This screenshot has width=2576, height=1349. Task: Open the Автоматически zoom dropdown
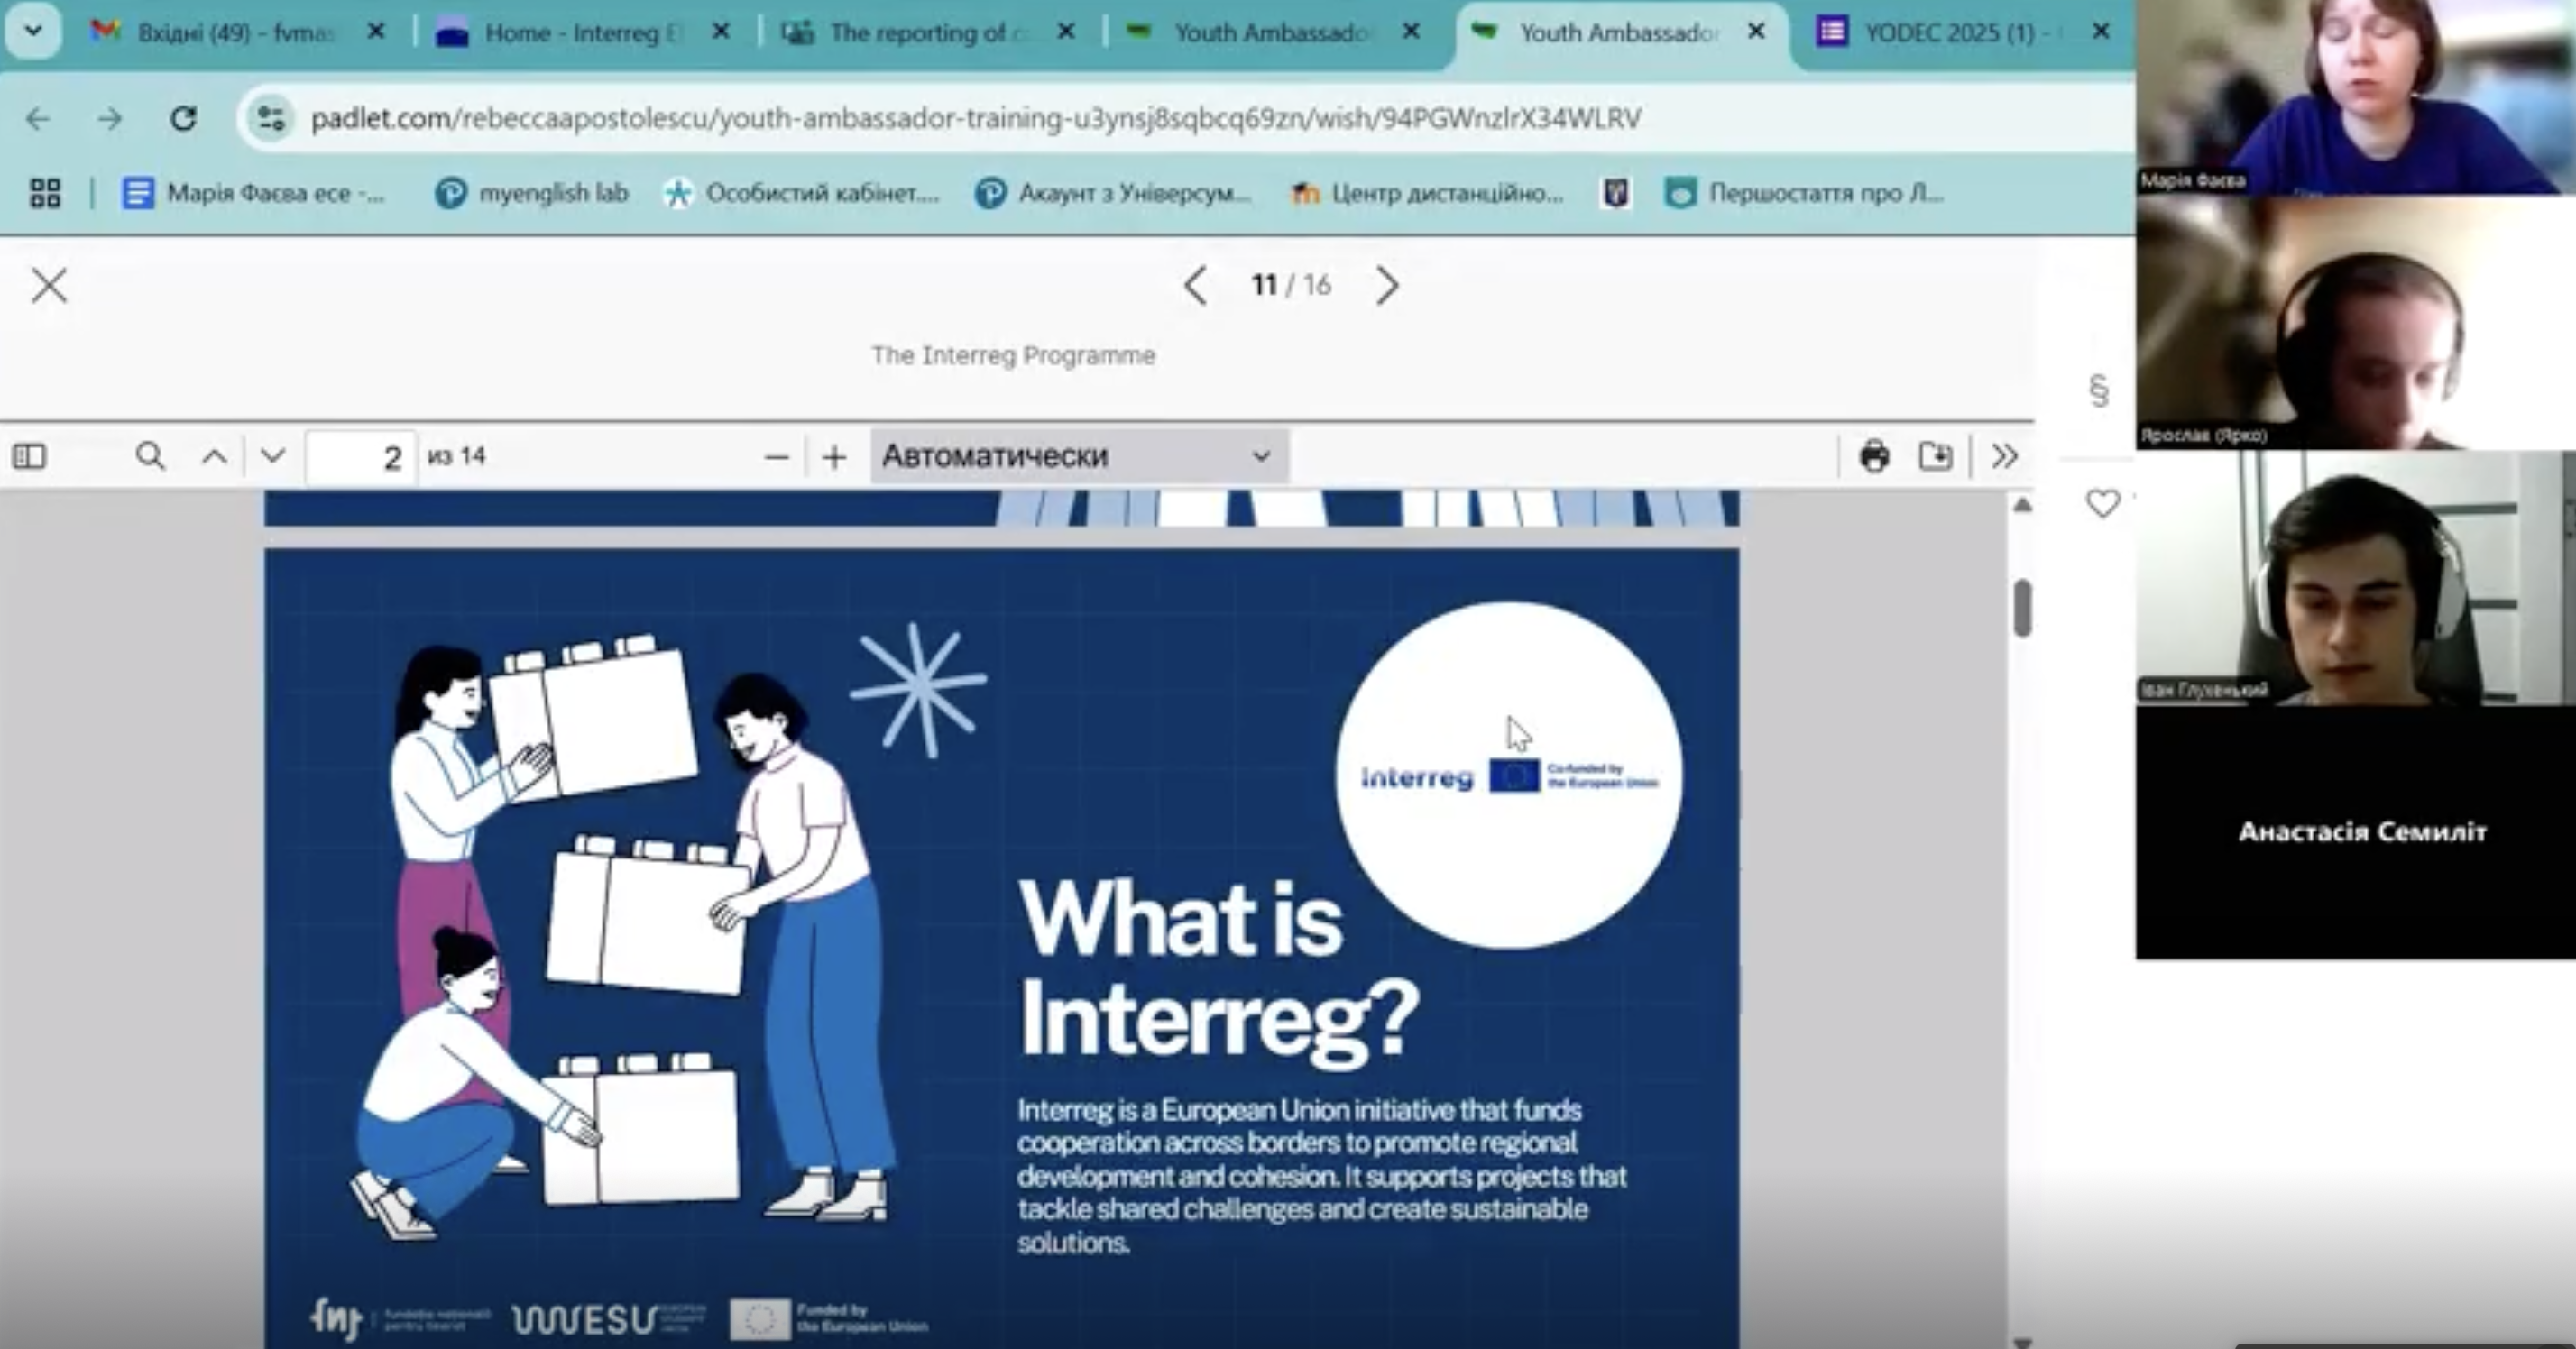(x=1078, y=457)
